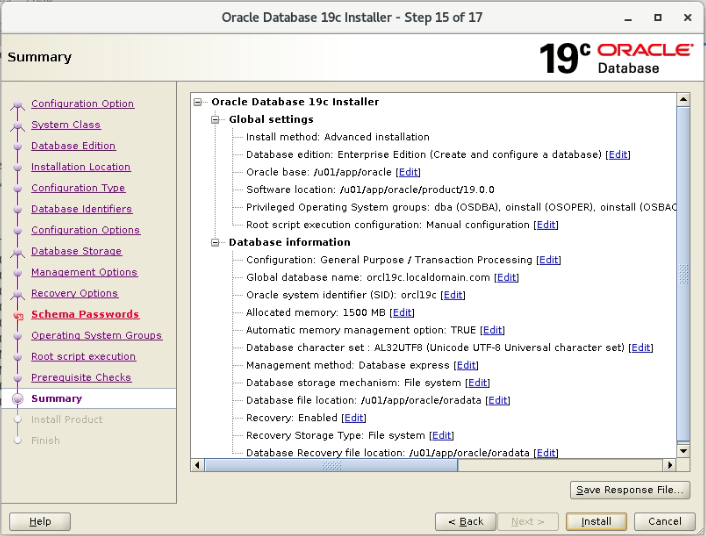Collapse the Database information tree node

click(x=215, y=243)
